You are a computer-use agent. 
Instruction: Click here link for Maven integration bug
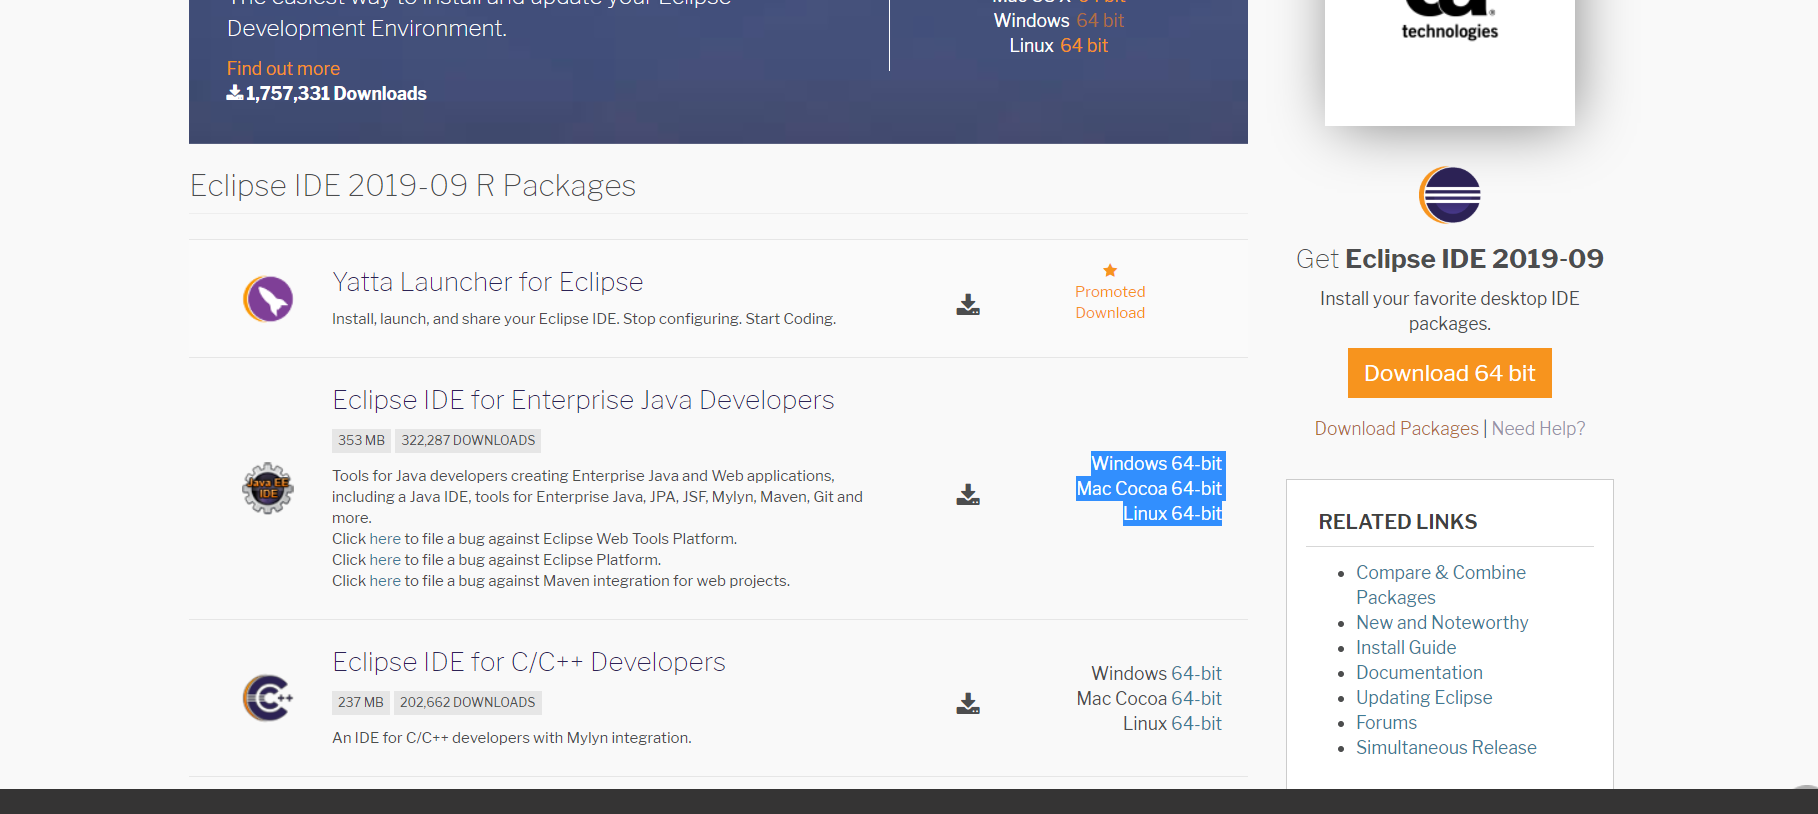click(x=385, y=580)
